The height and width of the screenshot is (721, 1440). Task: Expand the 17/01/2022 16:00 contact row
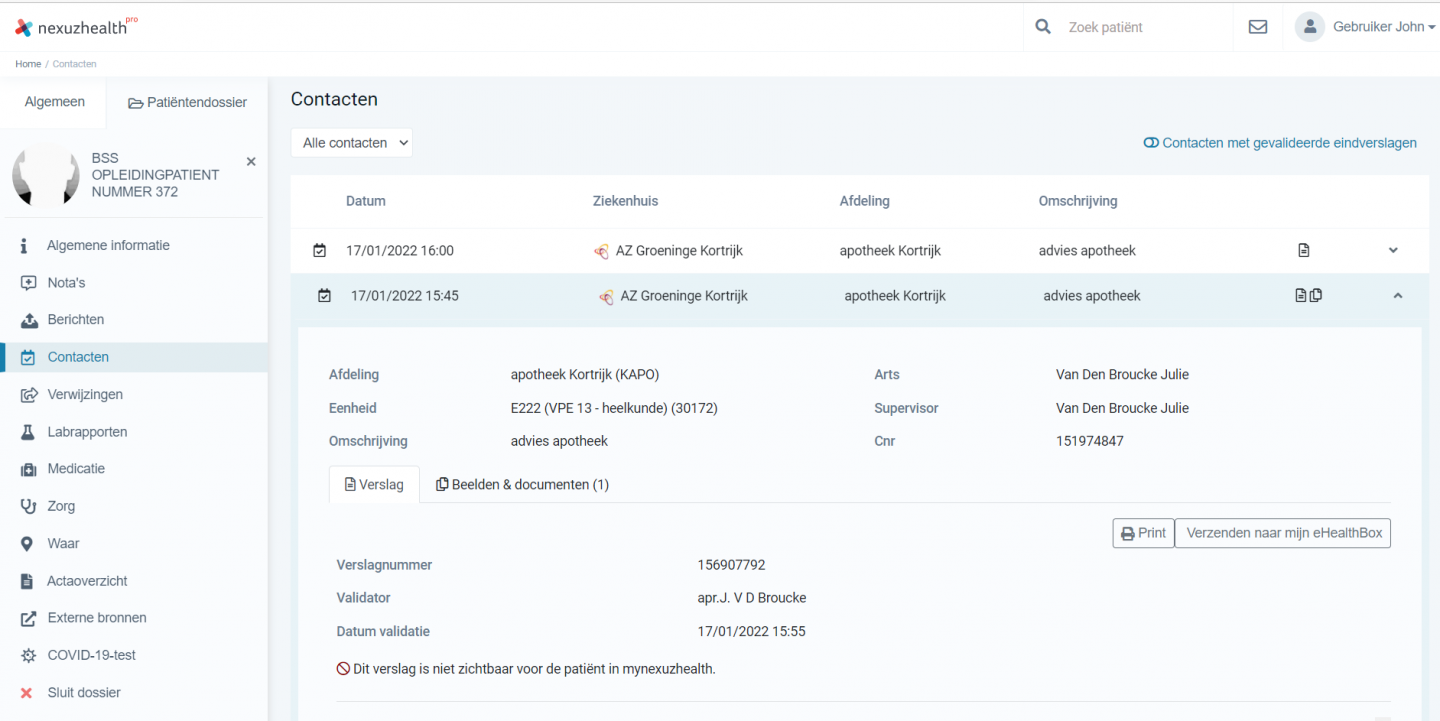pos(1393,251)
